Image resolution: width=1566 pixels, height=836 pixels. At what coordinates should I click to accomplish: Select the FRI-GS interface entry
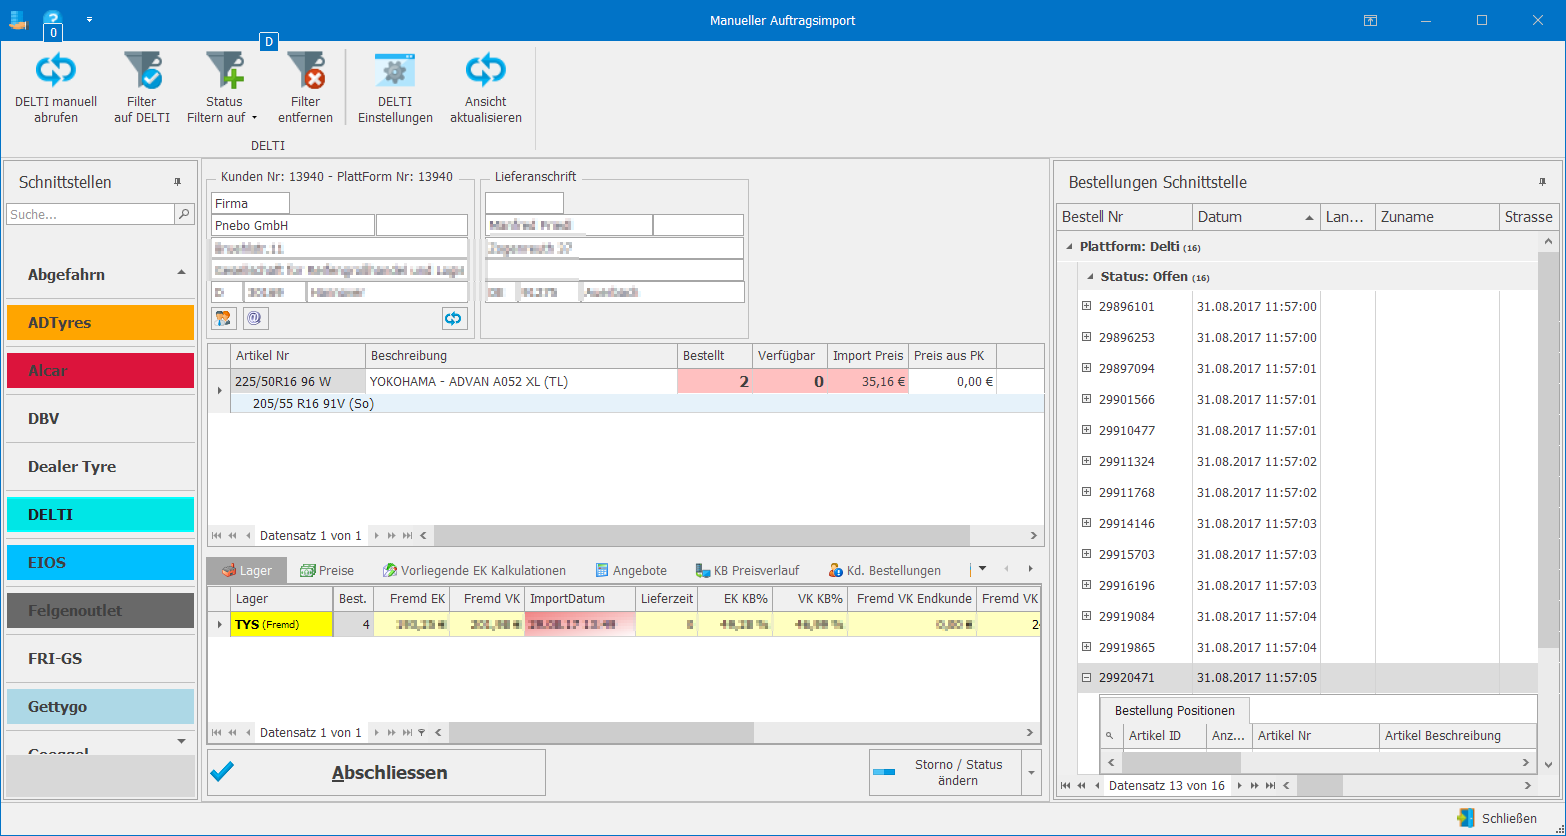[100, 659]
